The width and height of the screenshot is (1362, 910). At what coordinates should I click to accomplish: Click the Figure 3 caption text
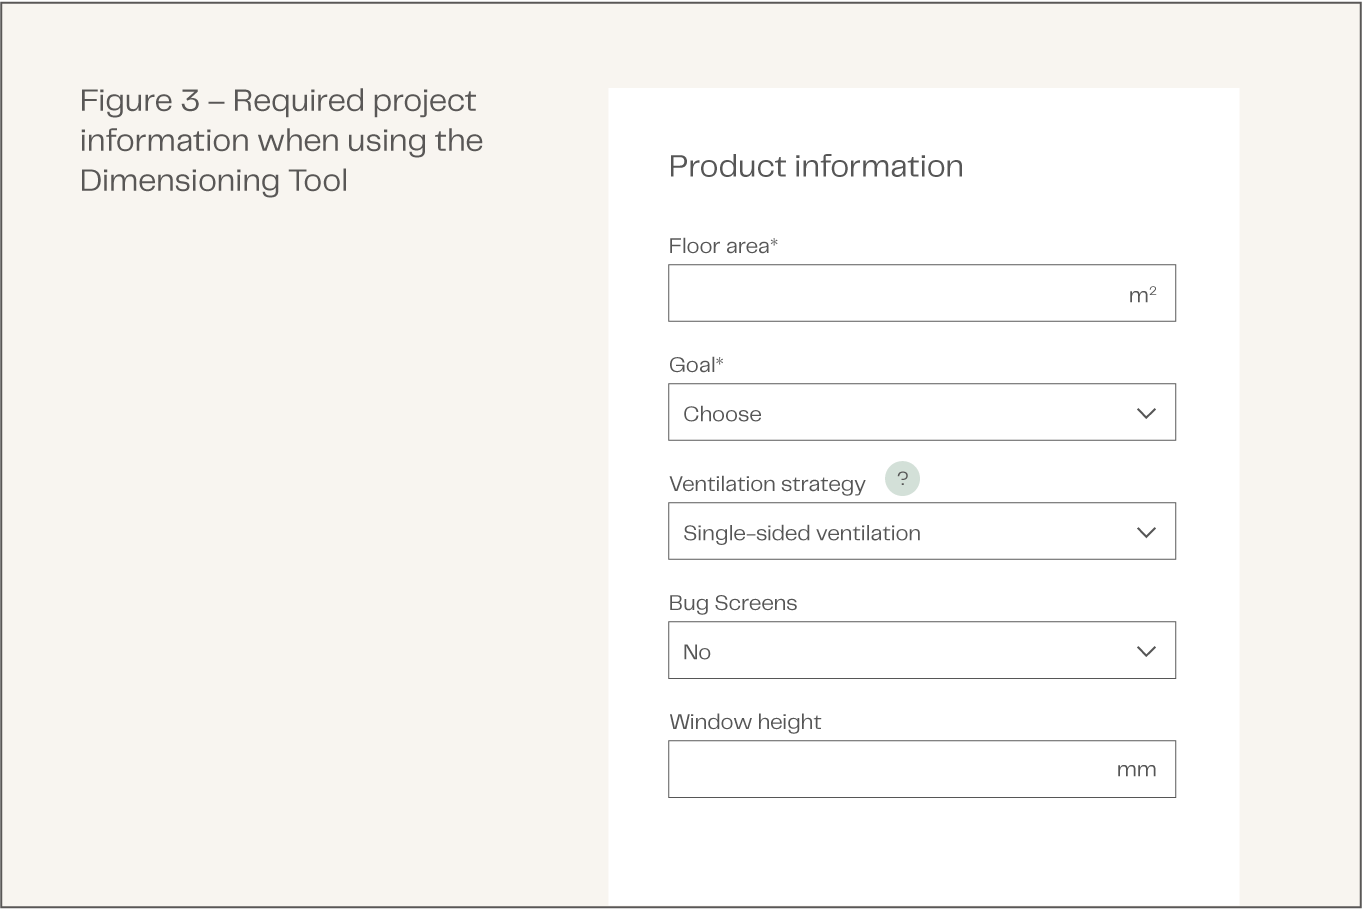pyautogui.click(x=280, y=101)
